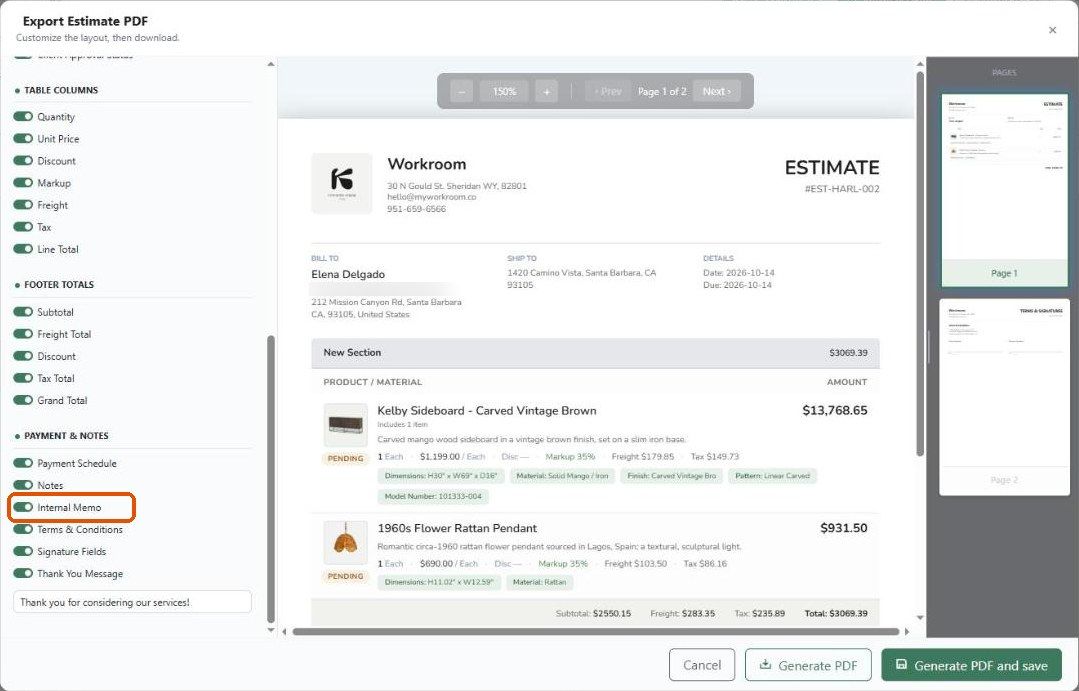Click the Generate PDF button
Image resolution: width=1079 pixels, height=691 pixels.
click(808, 665)
